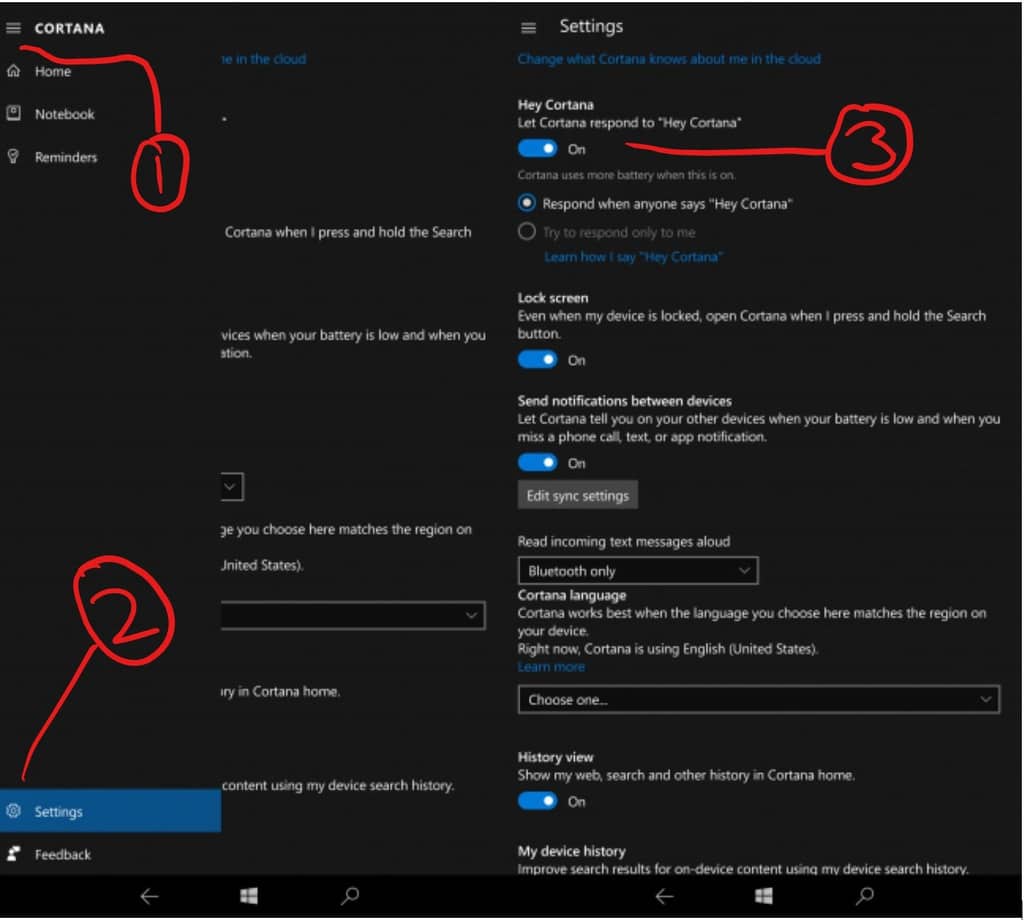Click the Send notifications between devices heading

[625, 401]
